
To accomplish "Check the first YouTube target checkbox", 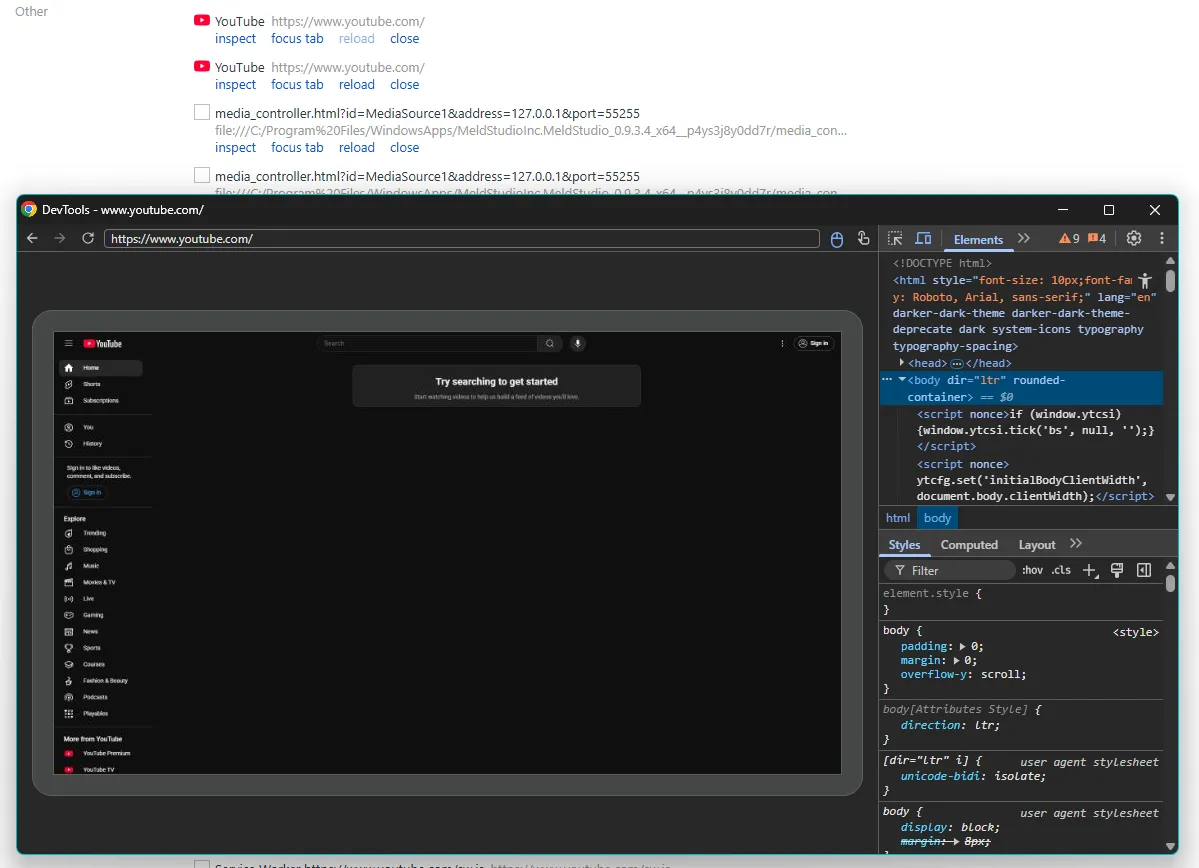I will [x=201, y=18].
